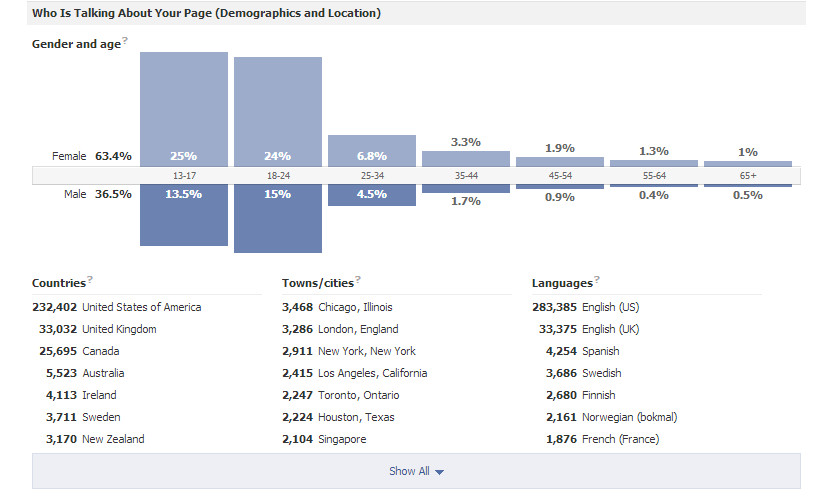
Task: Click the male 25-34 bar showing 4.5%
Action: 371,195
